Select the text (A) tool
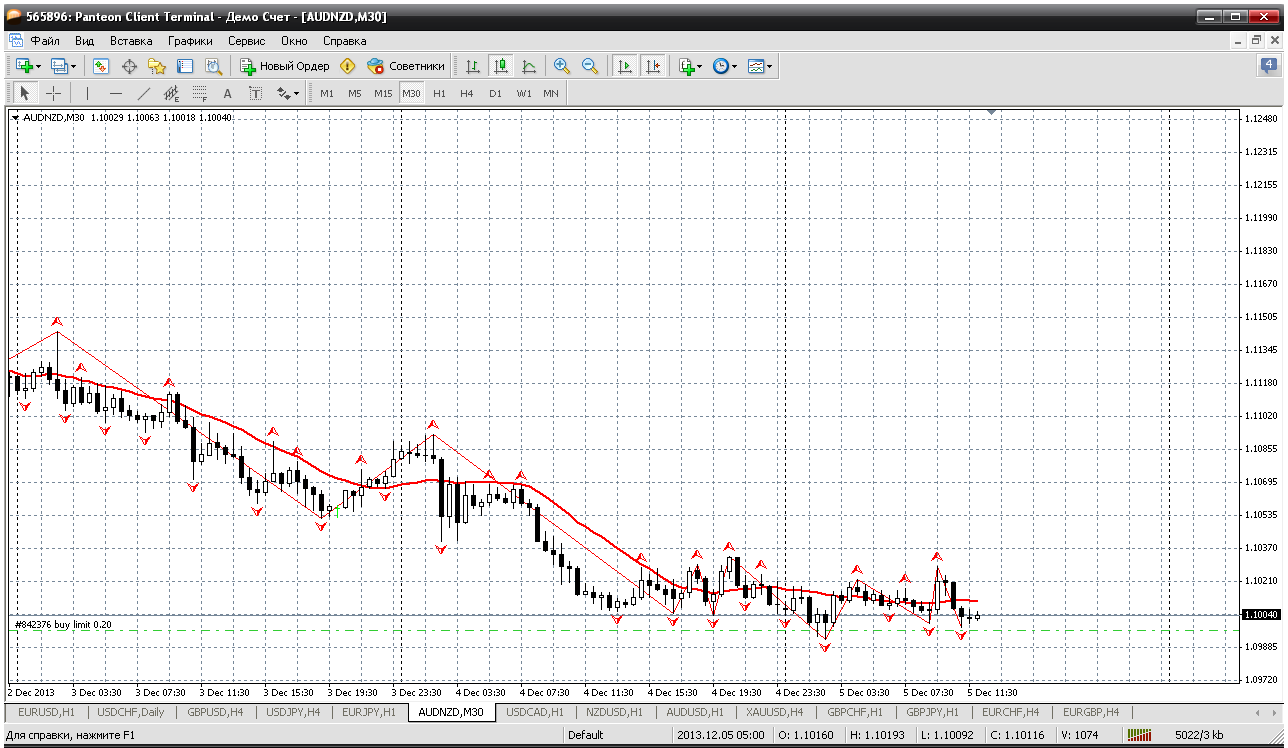The height and width of the screenshot is (748, 1288). coord(227,93)
